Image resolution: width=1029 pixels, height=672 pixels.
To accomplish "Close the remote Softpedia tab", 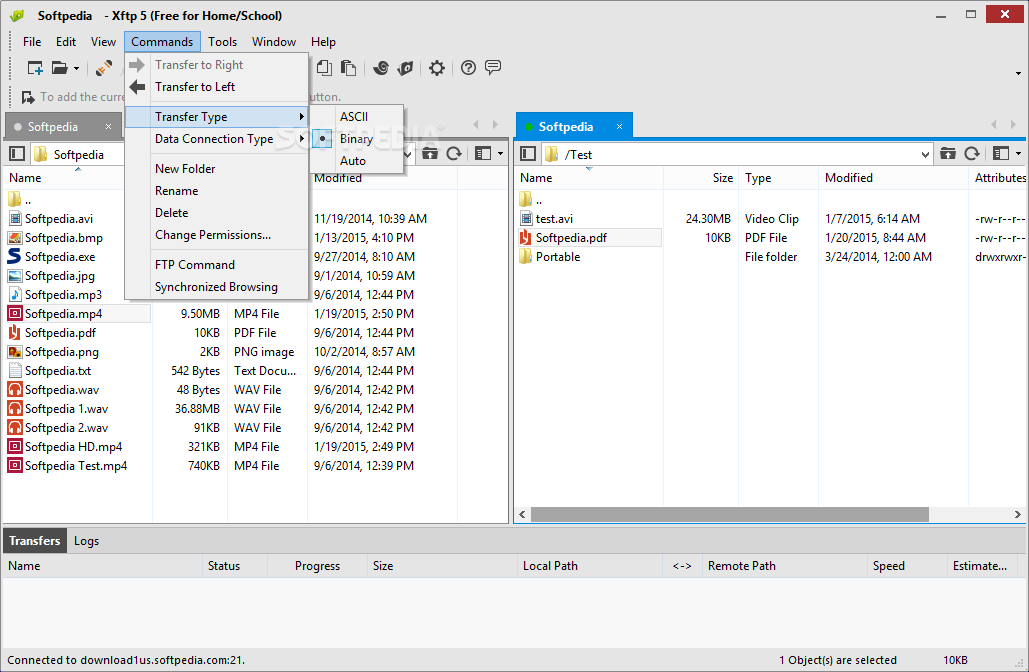I will 619,127.
